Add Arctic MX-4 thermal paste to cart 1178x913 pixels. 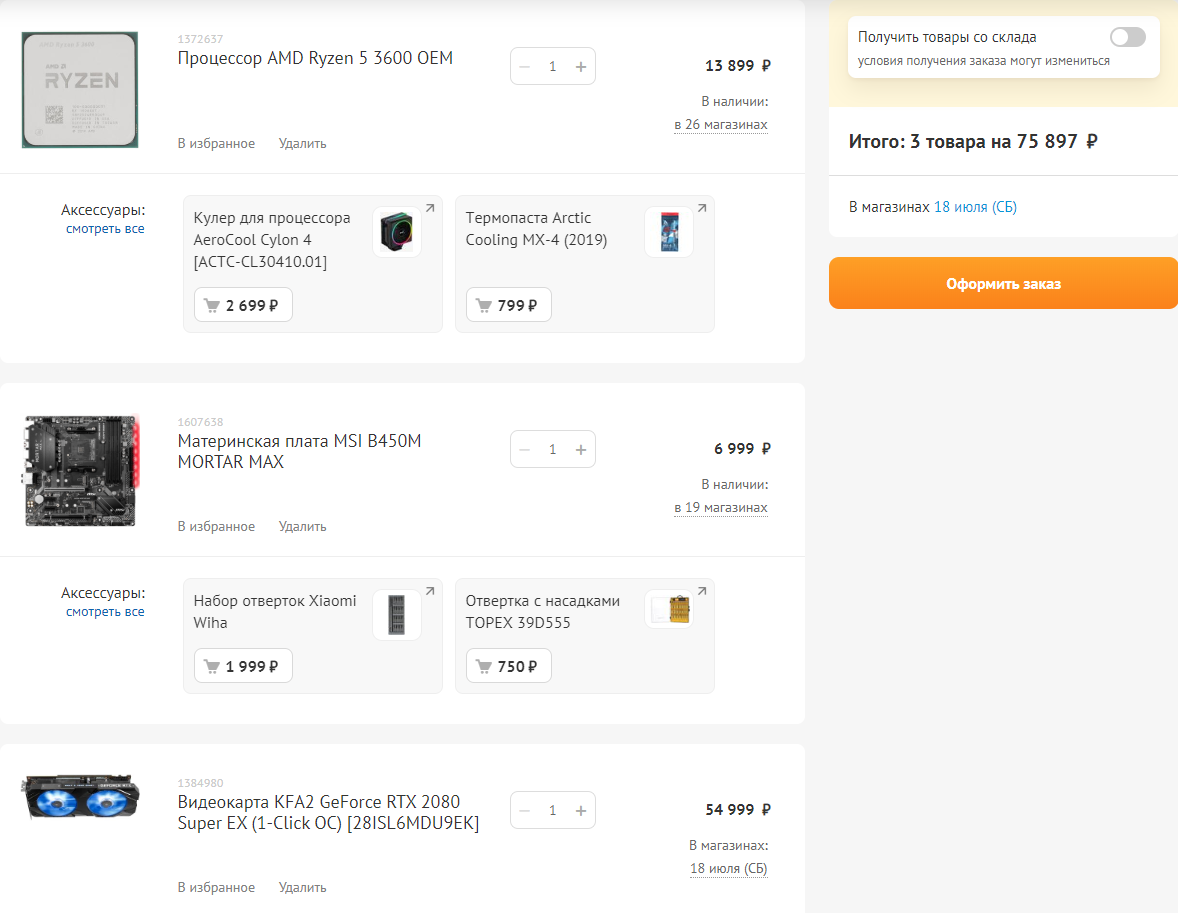click(508, 305)
